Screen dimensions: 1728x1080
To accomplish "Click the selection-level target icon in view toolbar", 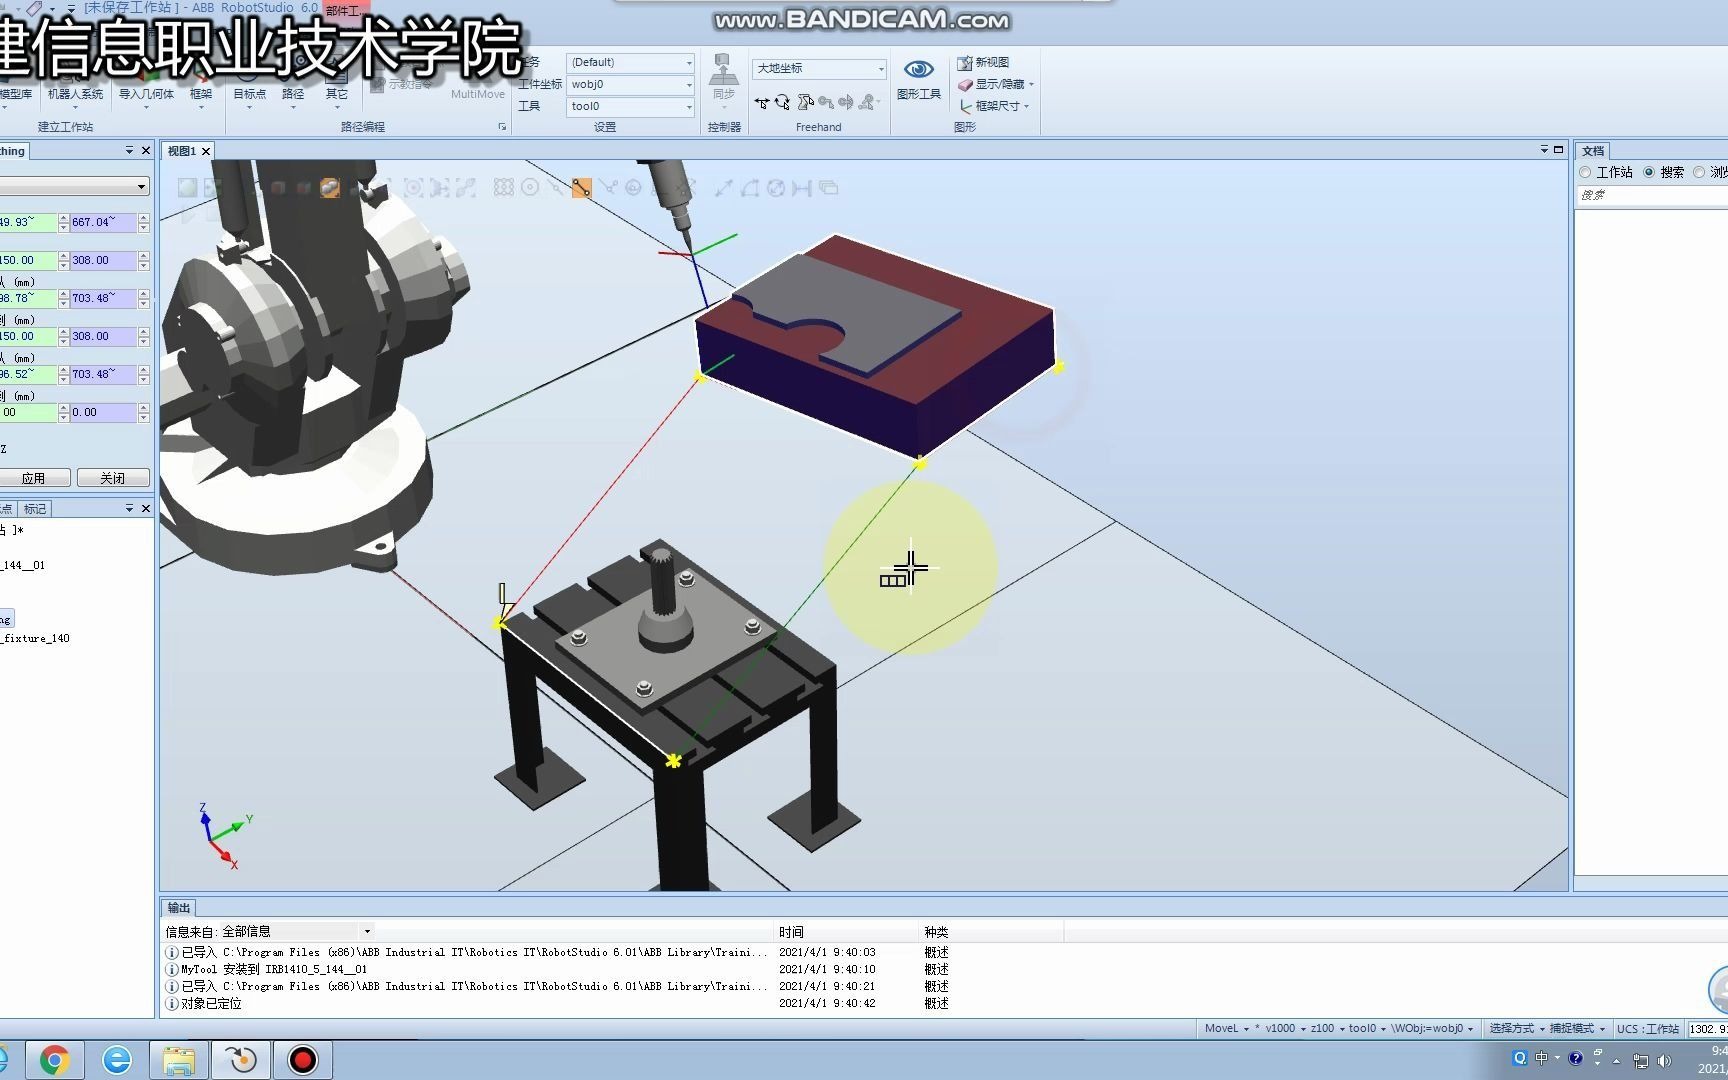I will tap(413, 187).
